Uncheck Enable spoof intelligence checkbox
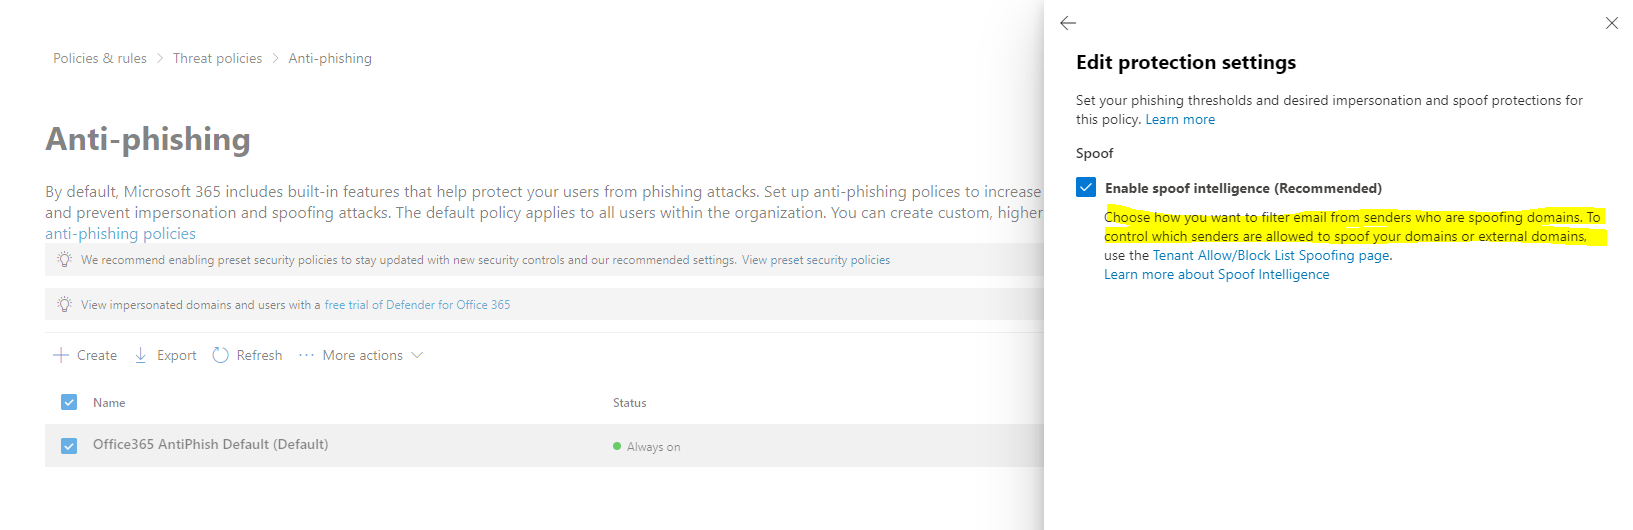The width and height of the screenshot is (1633, 530). tap(1086, 187)
